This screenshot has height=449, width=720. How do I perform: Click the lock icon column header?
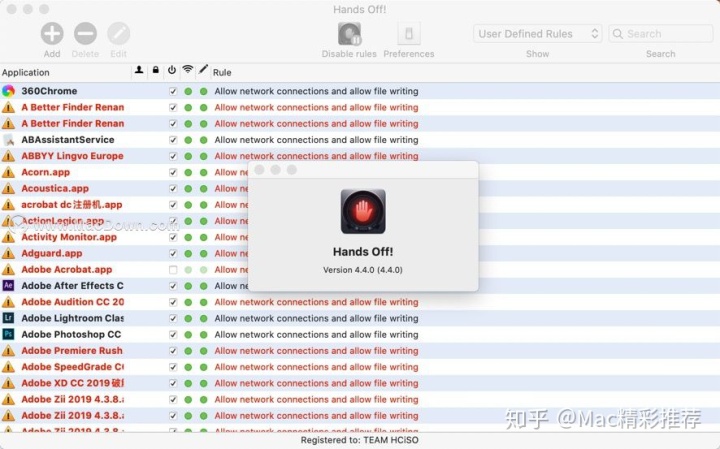coord(156,70)
